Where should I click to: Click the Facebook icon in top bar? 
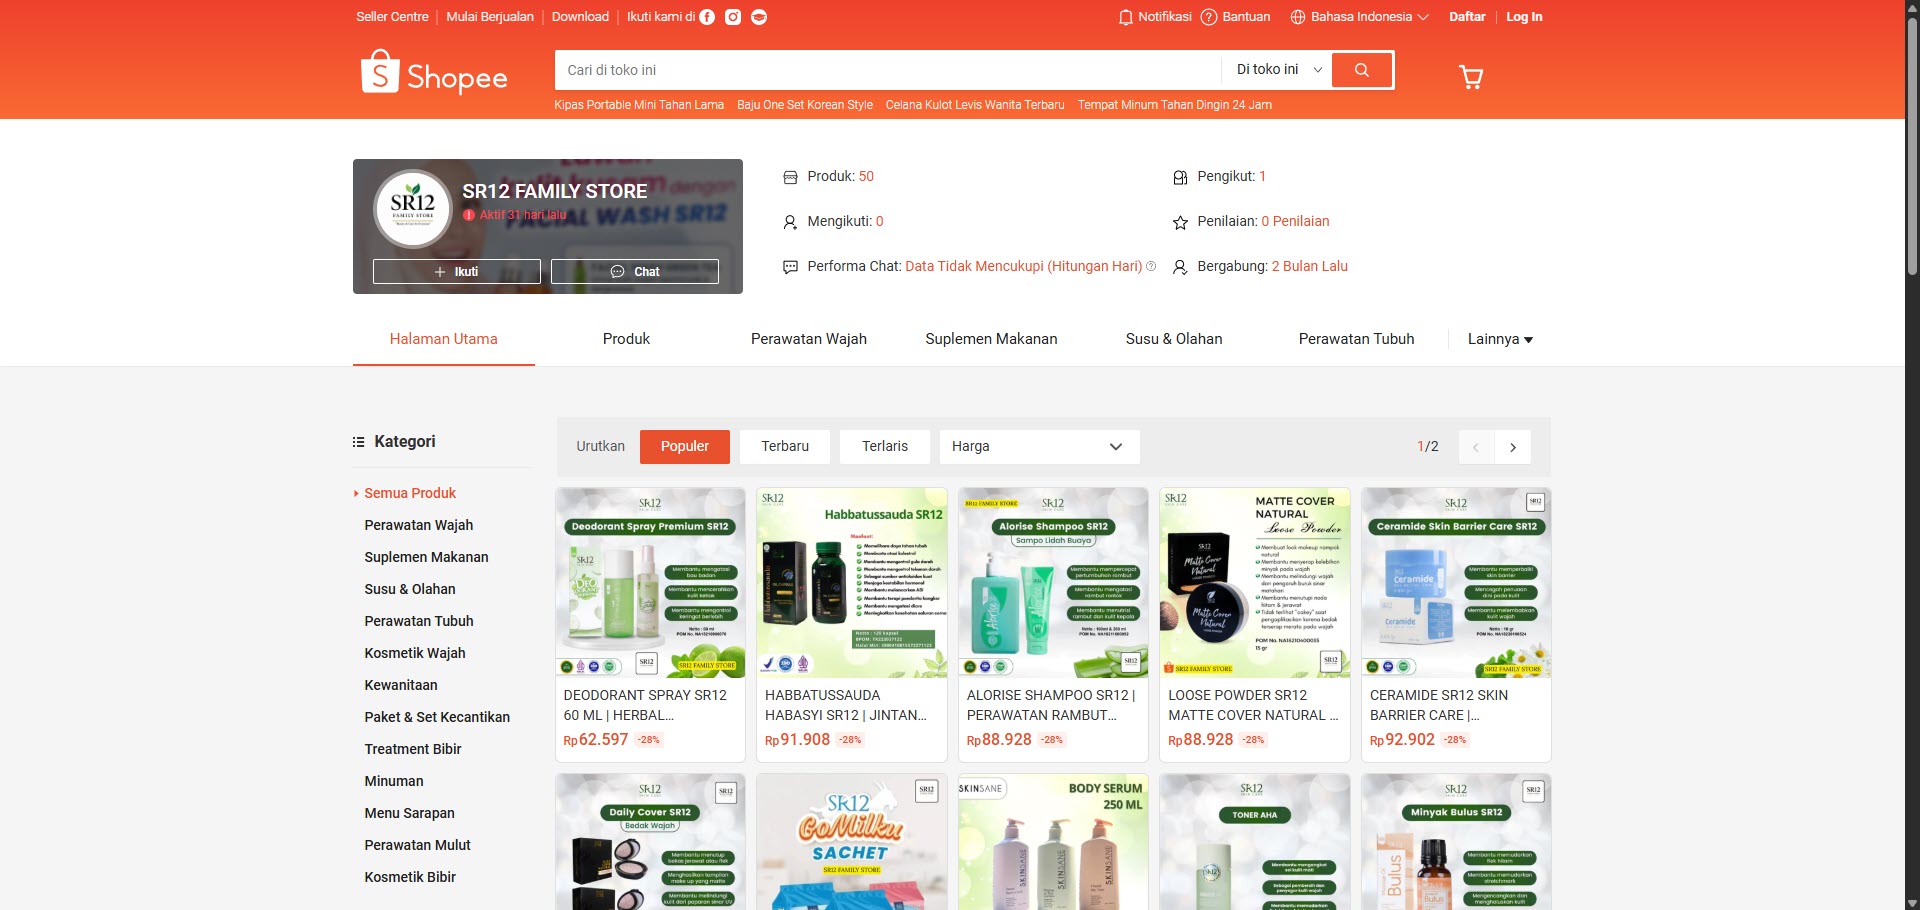pyautogui.click(x=707, y=17)
